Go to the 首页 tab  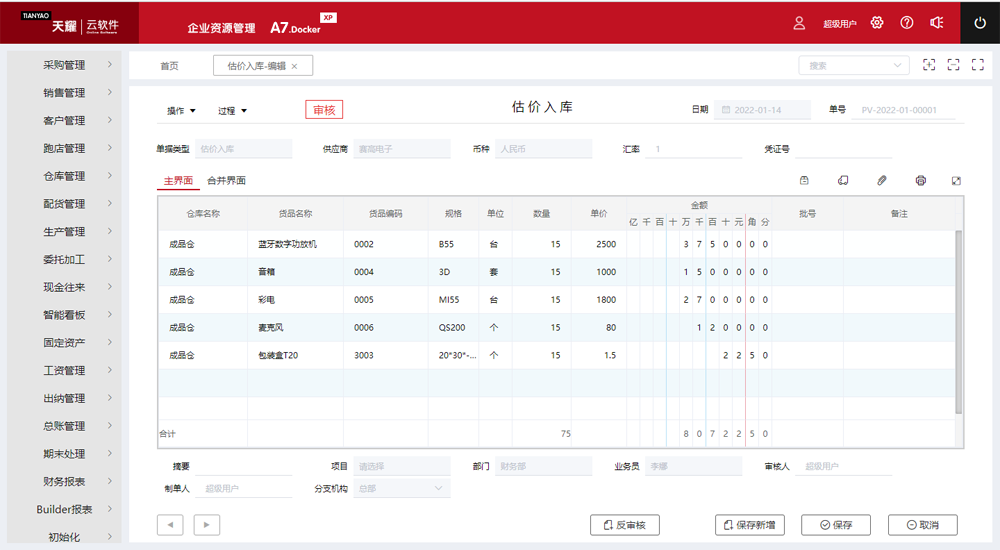click(x=169, y=66)
